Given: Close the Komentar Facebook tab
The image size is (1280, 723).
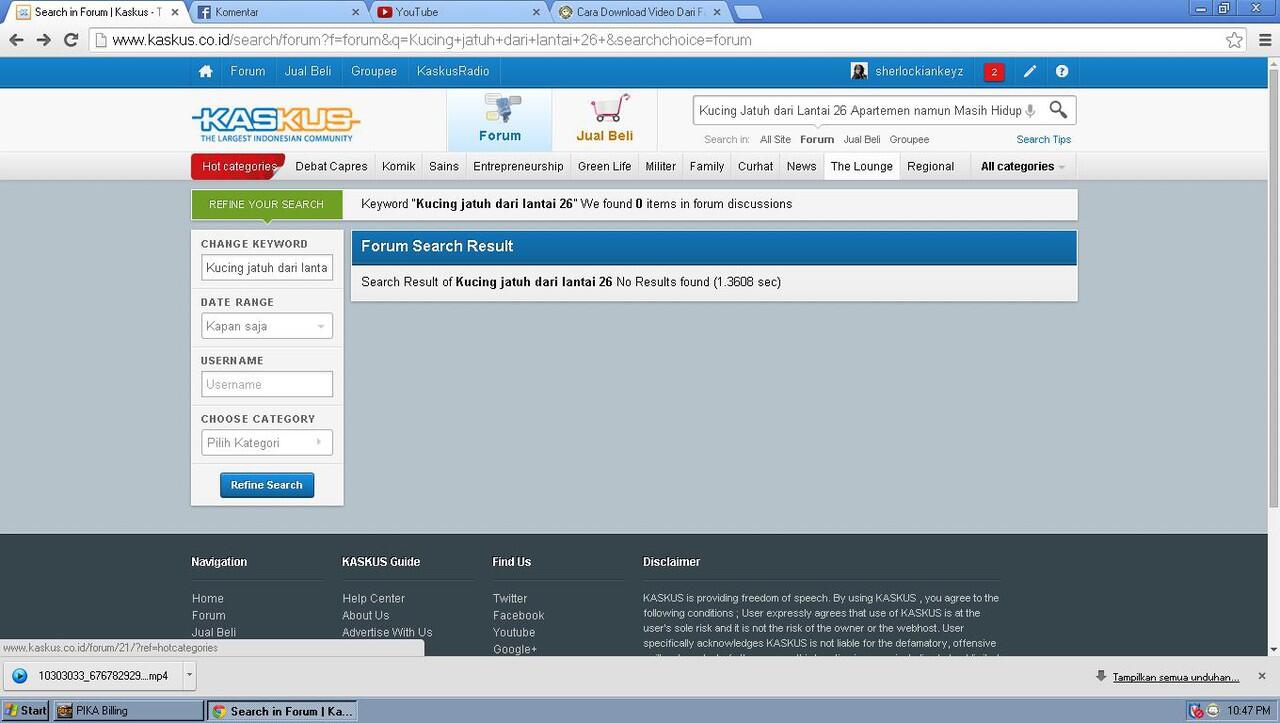Looking at the screenshot, I should tap(356, 12).
